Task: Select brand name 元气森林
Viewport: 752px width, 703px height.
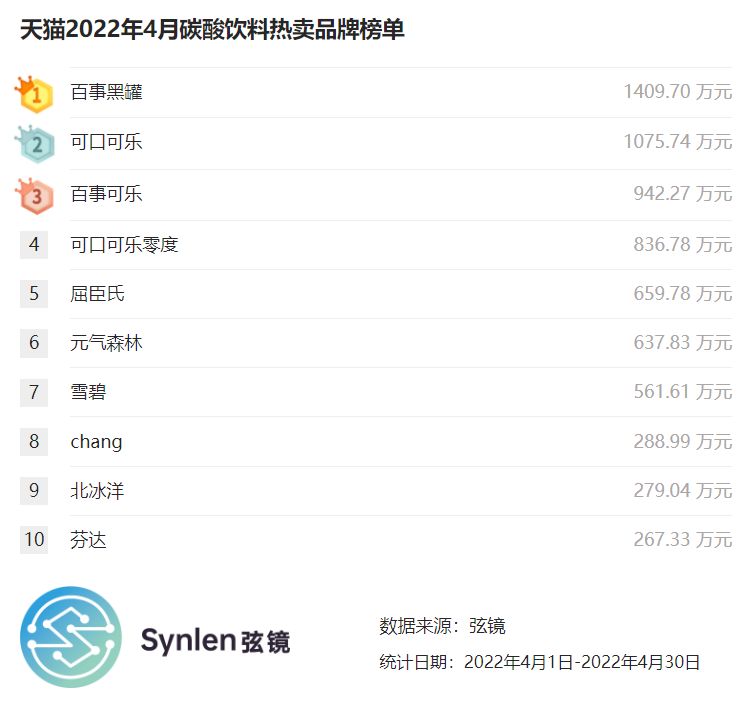Action: (x=106, y=343)
